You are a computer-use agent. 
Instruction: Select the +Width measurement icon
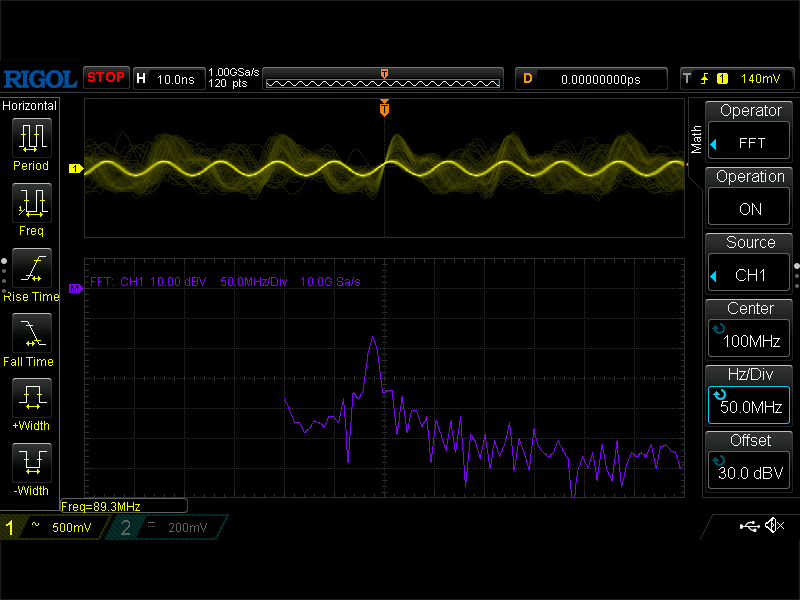[x=30, y=398]
